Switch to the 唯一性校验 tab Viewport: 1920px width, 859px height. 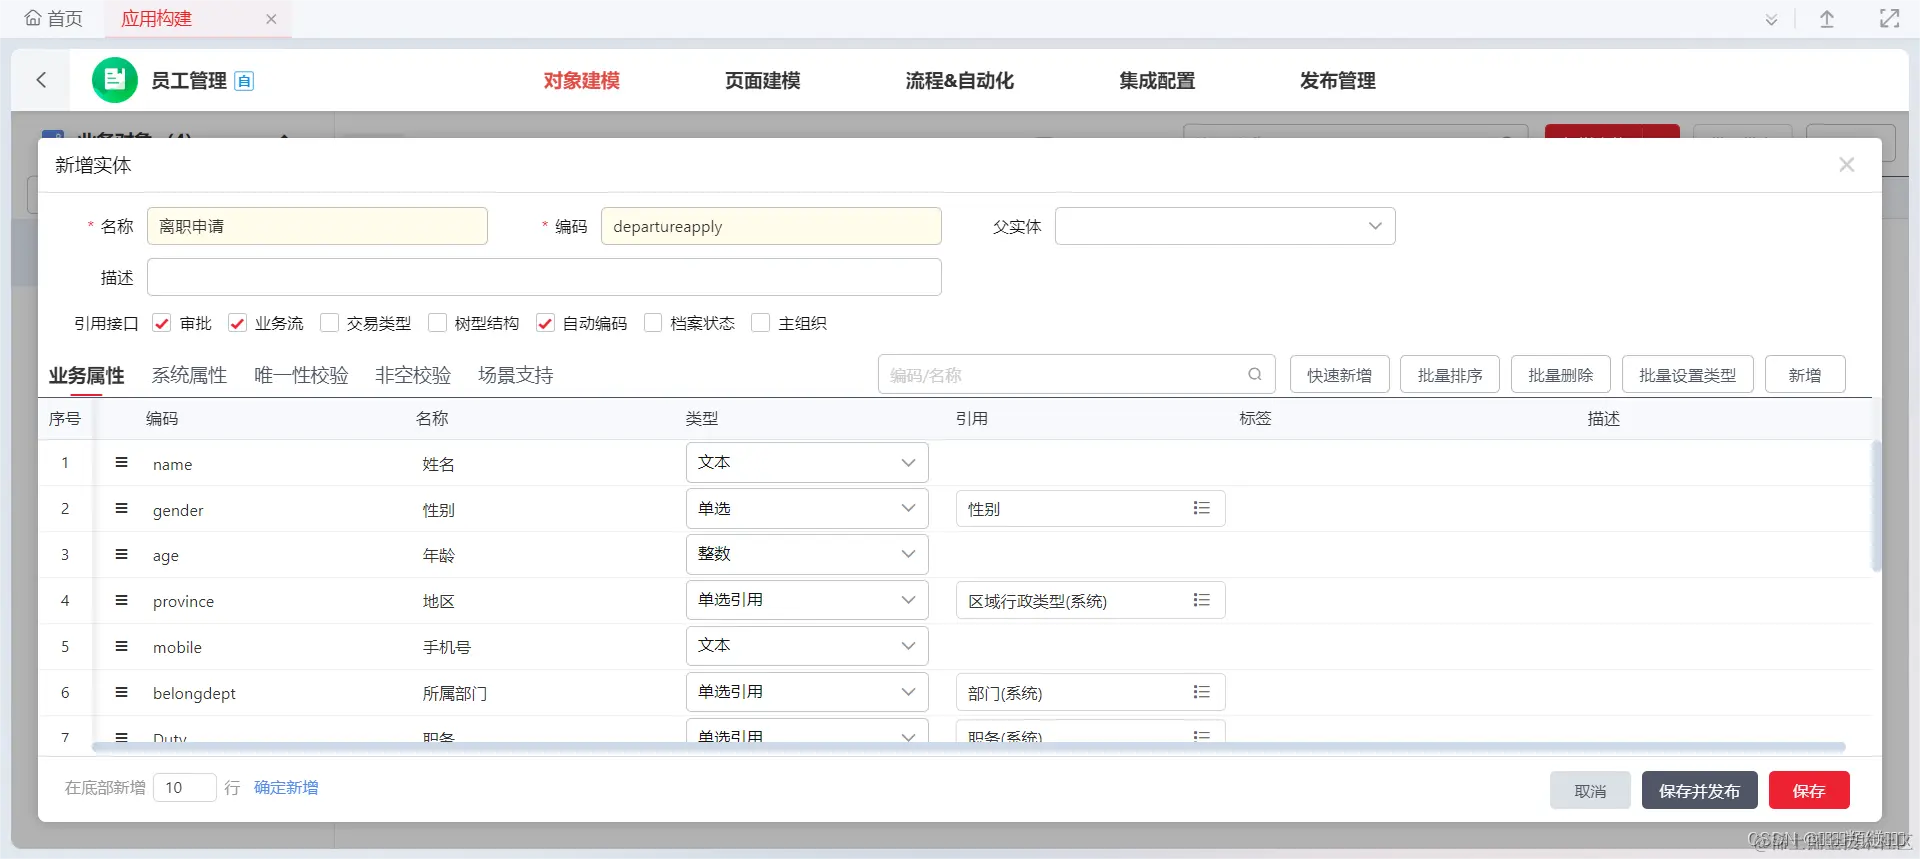click(x=301, y=375)
